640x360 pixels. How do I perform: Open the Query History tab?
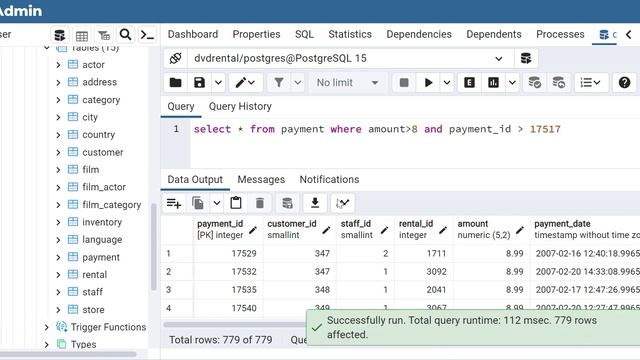coord(240,107)
